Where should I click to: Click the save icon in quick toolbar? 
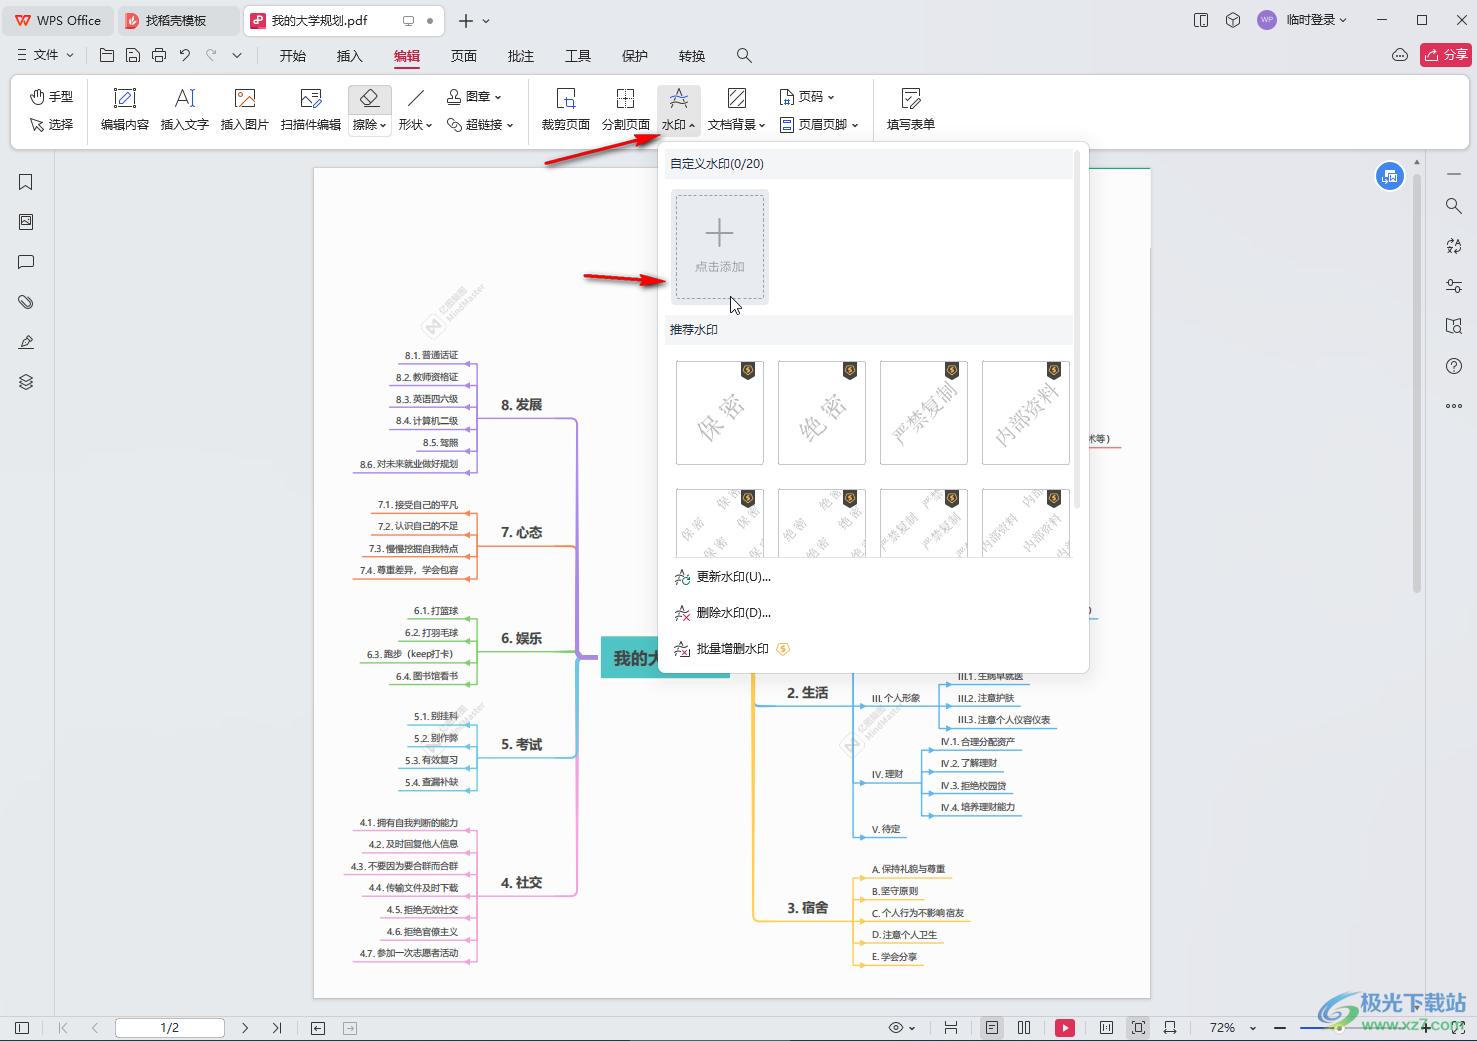(x=133, y=56)
